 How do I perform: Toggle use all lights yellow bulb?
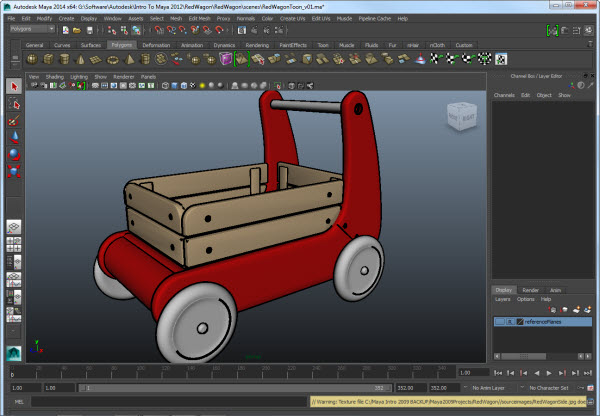tap(202, 86)
